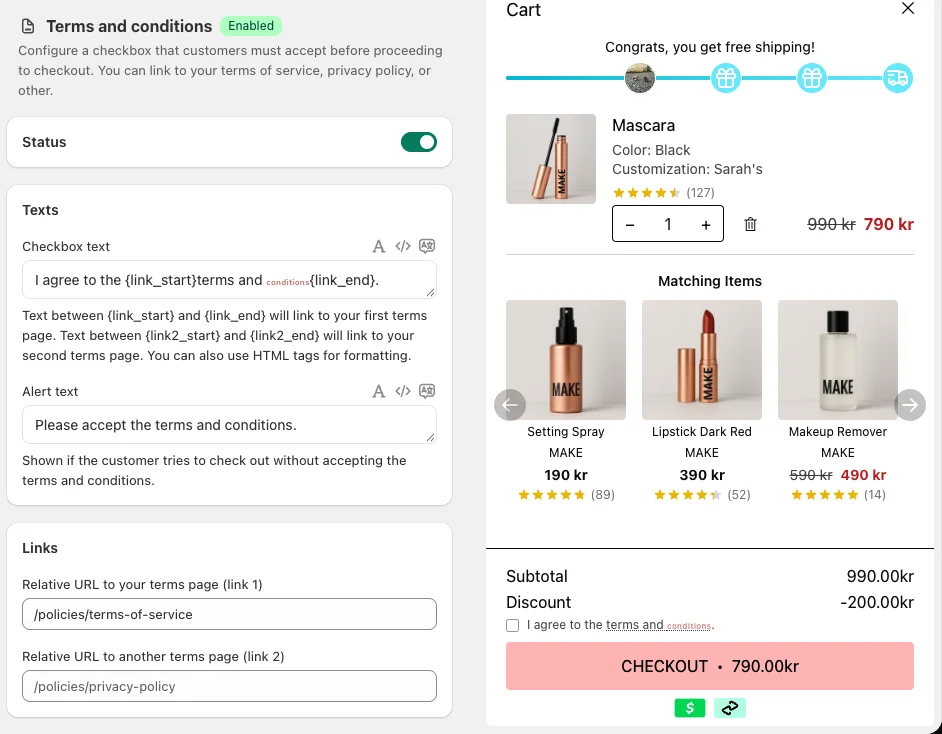This screenshot has height=734, width=942.
Task: Click the Enabled status badge
Action: click(x=251, y=26)
